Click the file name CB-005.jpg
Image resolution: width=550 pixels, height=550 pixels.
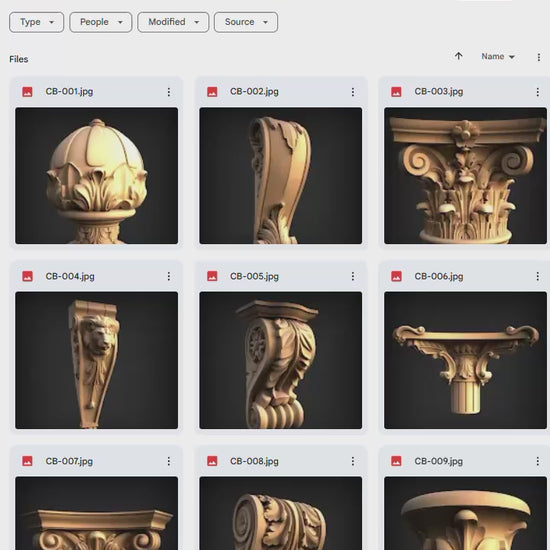tap(254, 276)
